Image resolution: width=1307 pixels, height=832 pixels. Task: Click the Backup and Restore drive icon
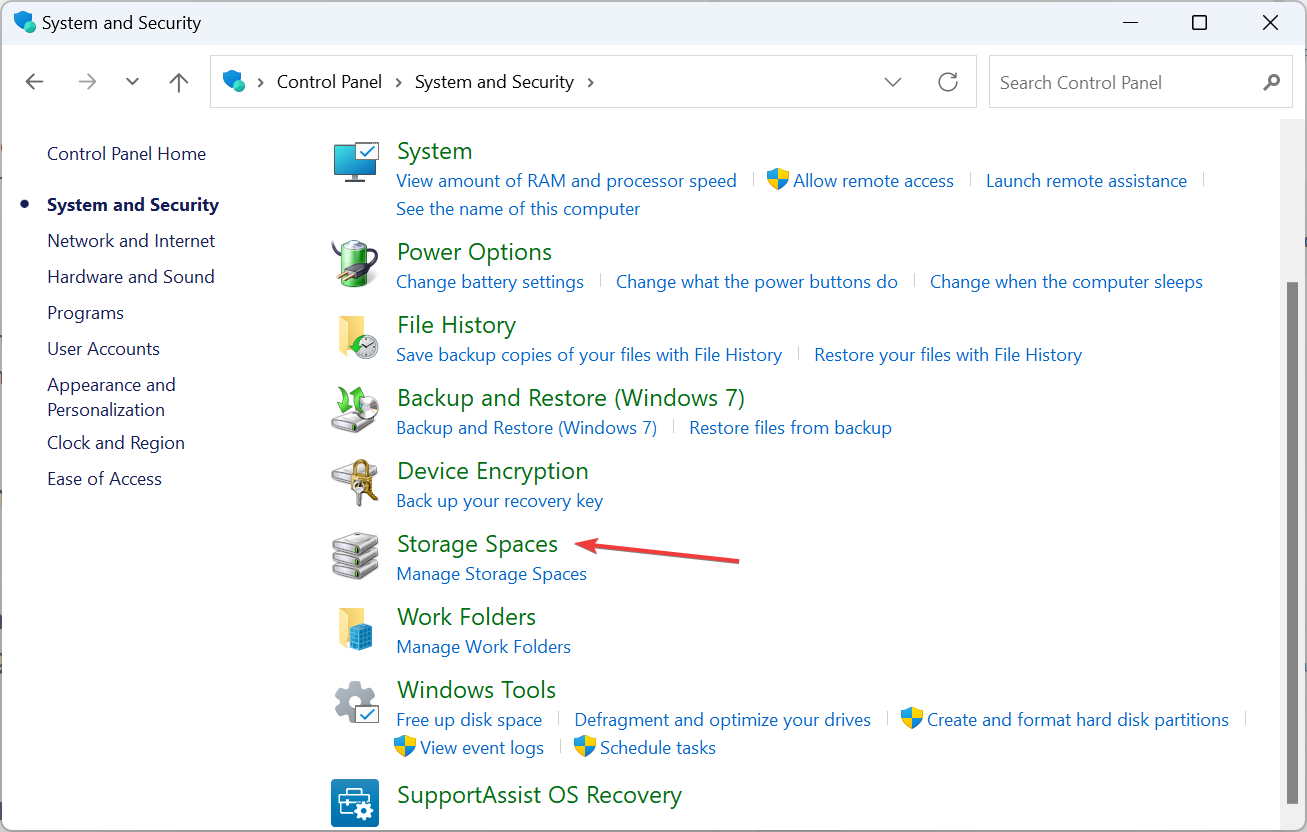(x=355, y=410)
